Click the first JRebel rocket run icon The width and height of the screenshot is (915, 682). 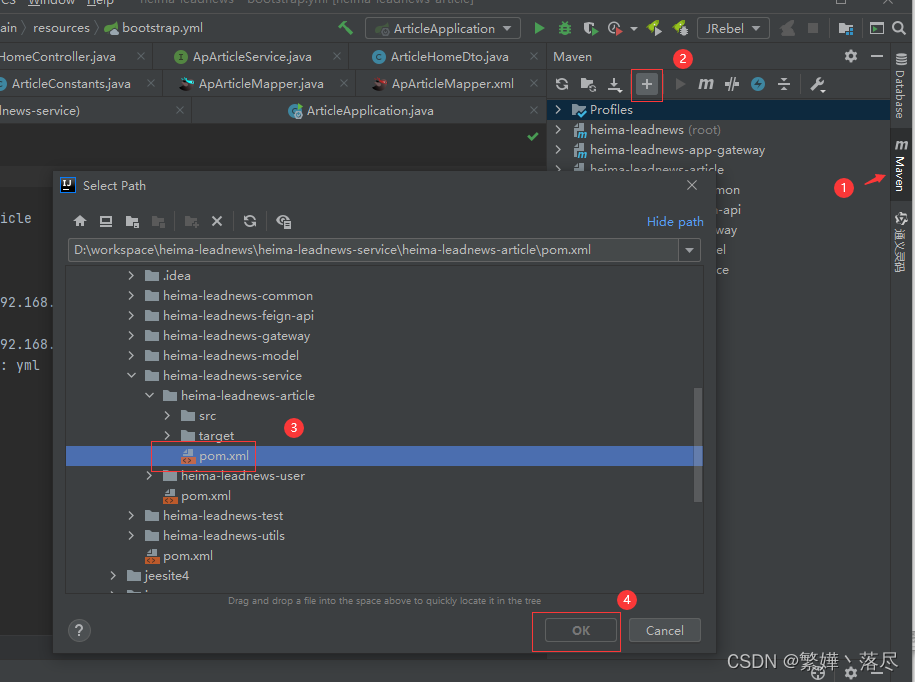(654, 28)
